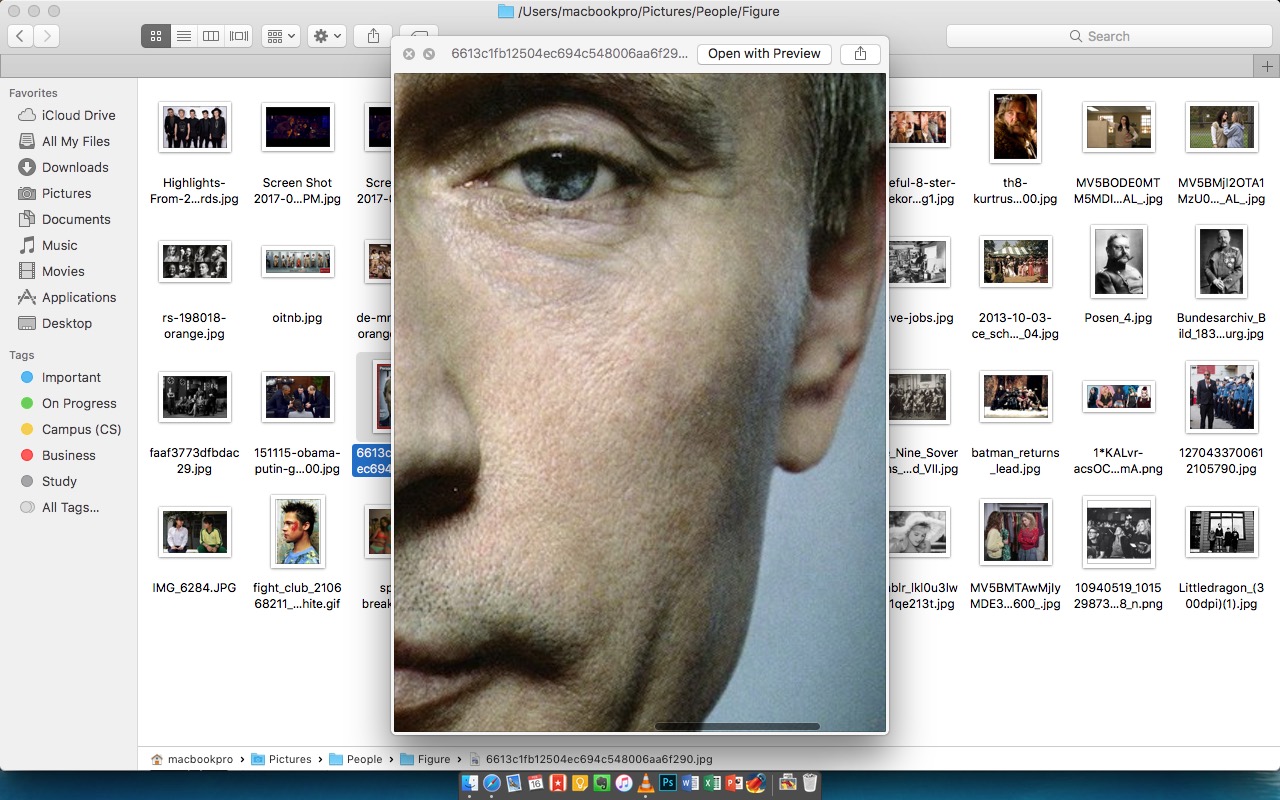Go back with the Finder back arrow
The image size is (1280, 800).
21,36
